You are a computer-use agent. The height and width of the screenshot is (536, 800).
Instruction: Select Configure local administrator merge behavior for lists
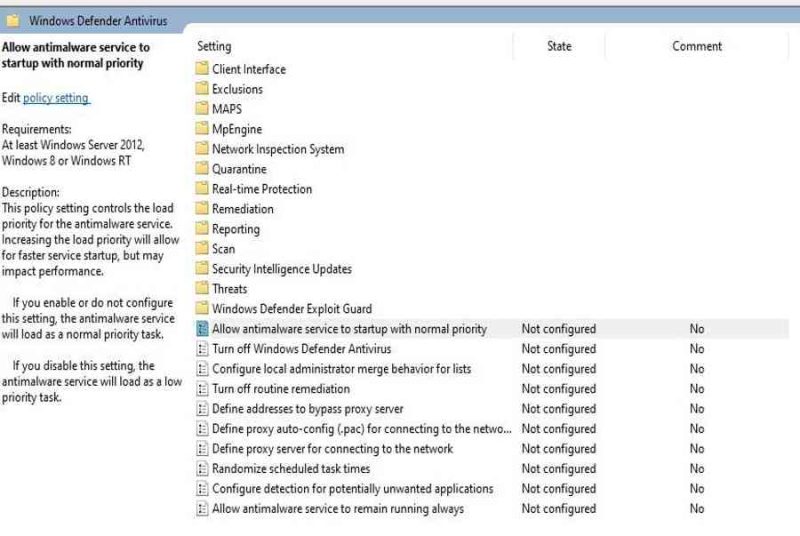(341, 369)
